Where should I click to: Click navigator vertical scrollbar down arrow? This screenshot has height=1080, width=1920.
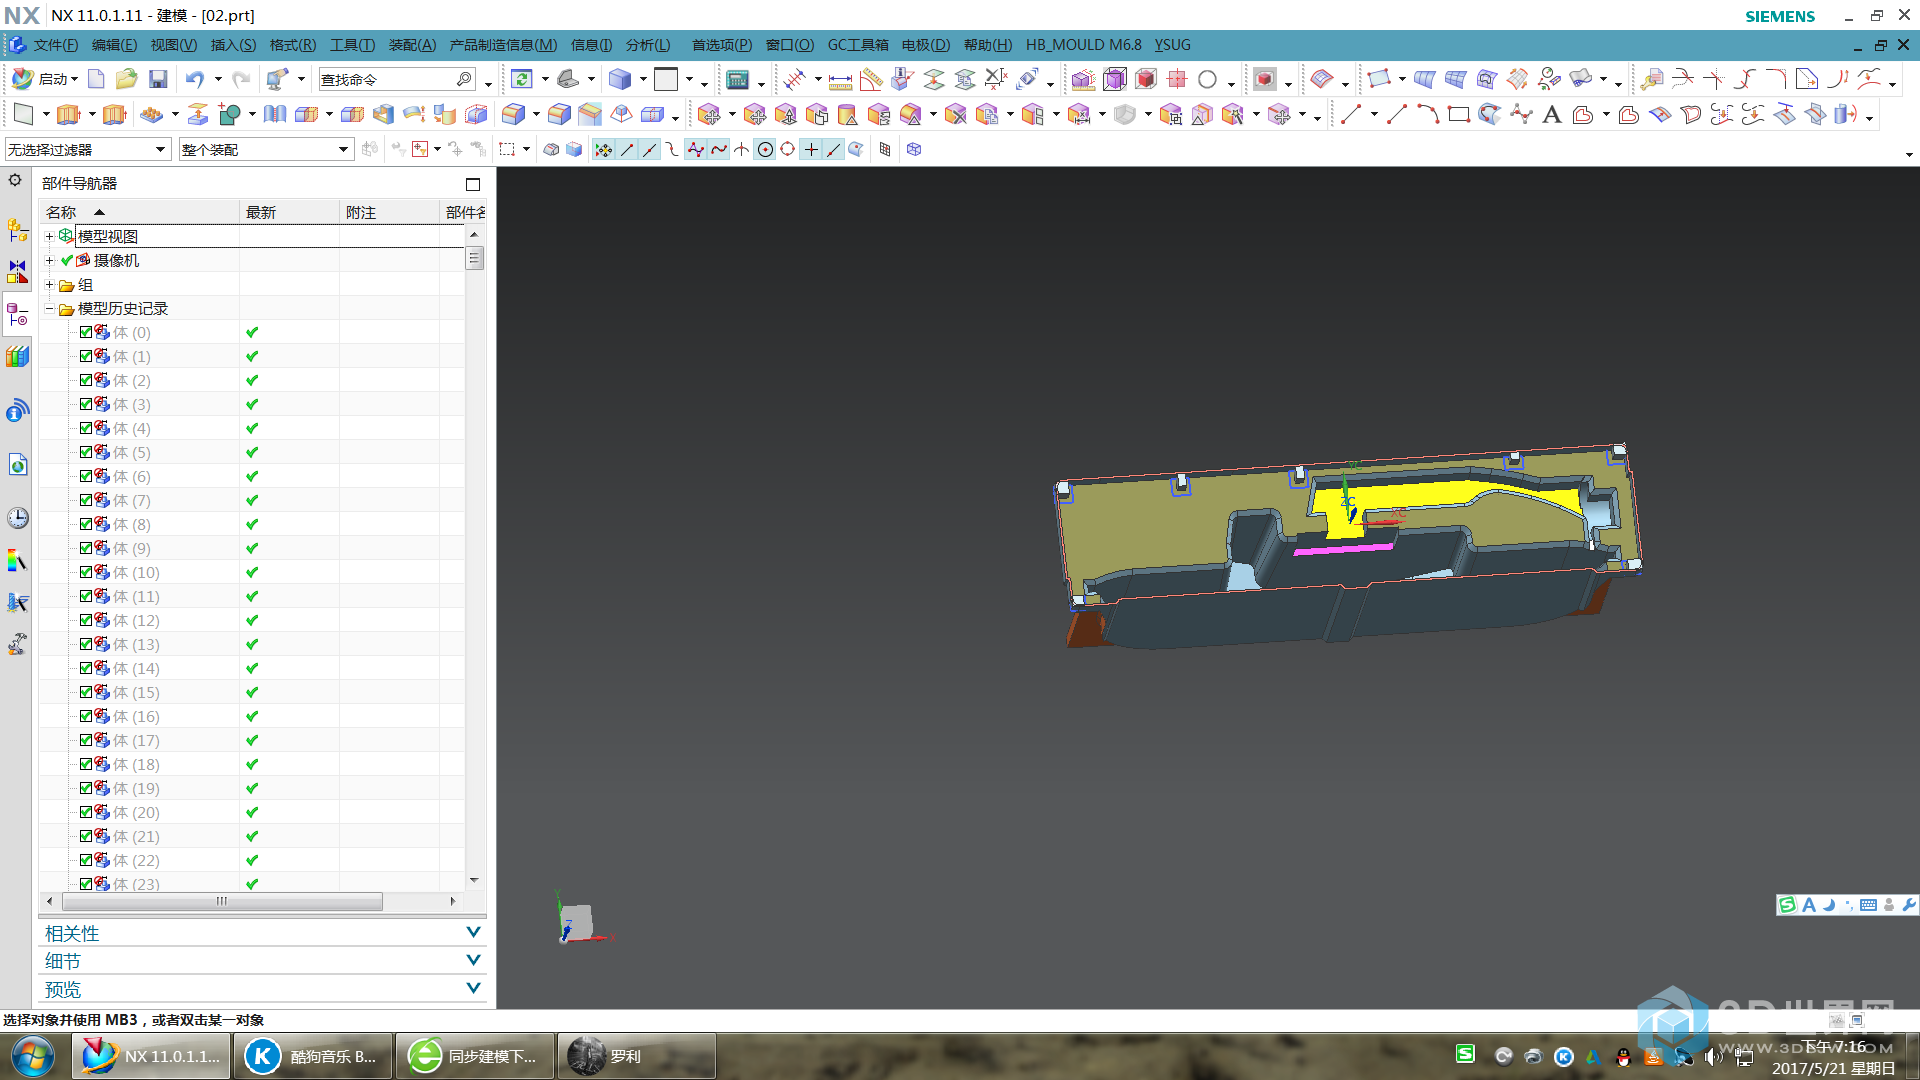(x=474, y=880)
